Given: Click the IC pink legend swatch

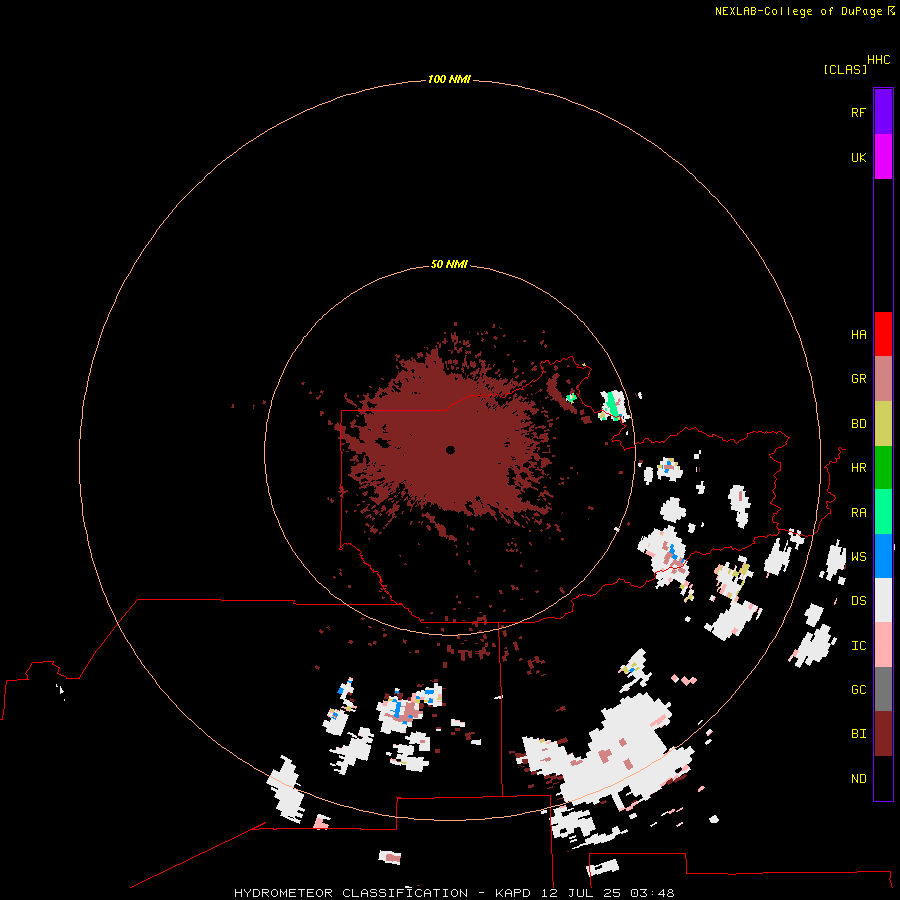Looking at the screenshot, I should coord(883,645).
